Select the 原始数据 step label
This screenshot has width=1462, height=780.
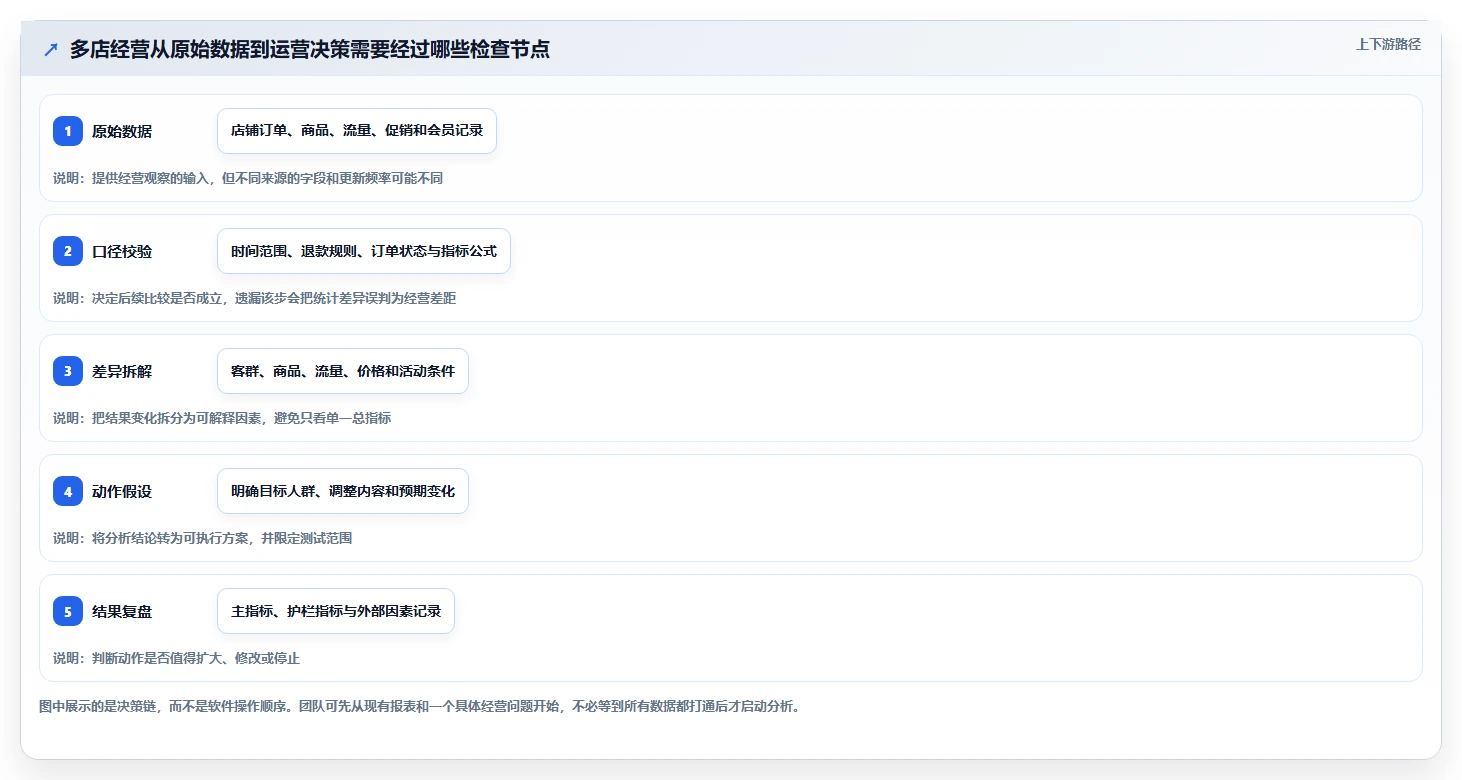tap(122, 131)
